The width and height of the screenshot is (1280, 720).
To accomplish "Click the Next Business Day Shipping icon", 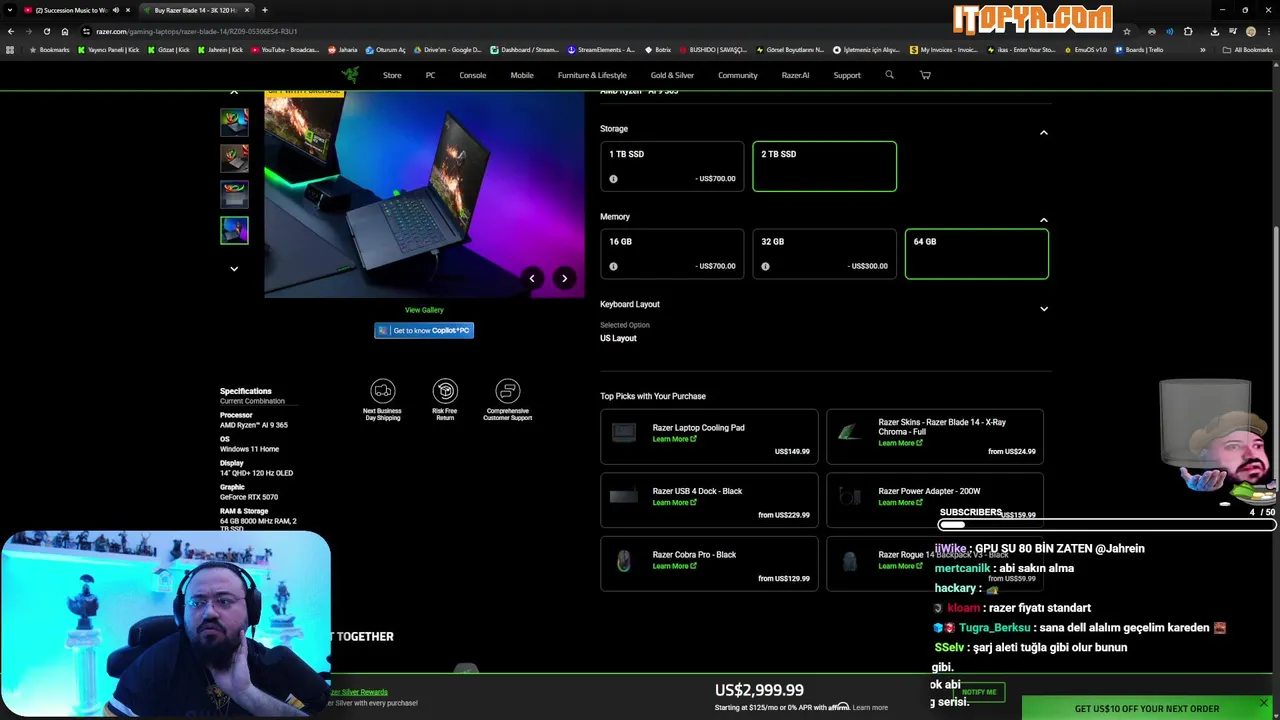I will click(x=382, y=391).
